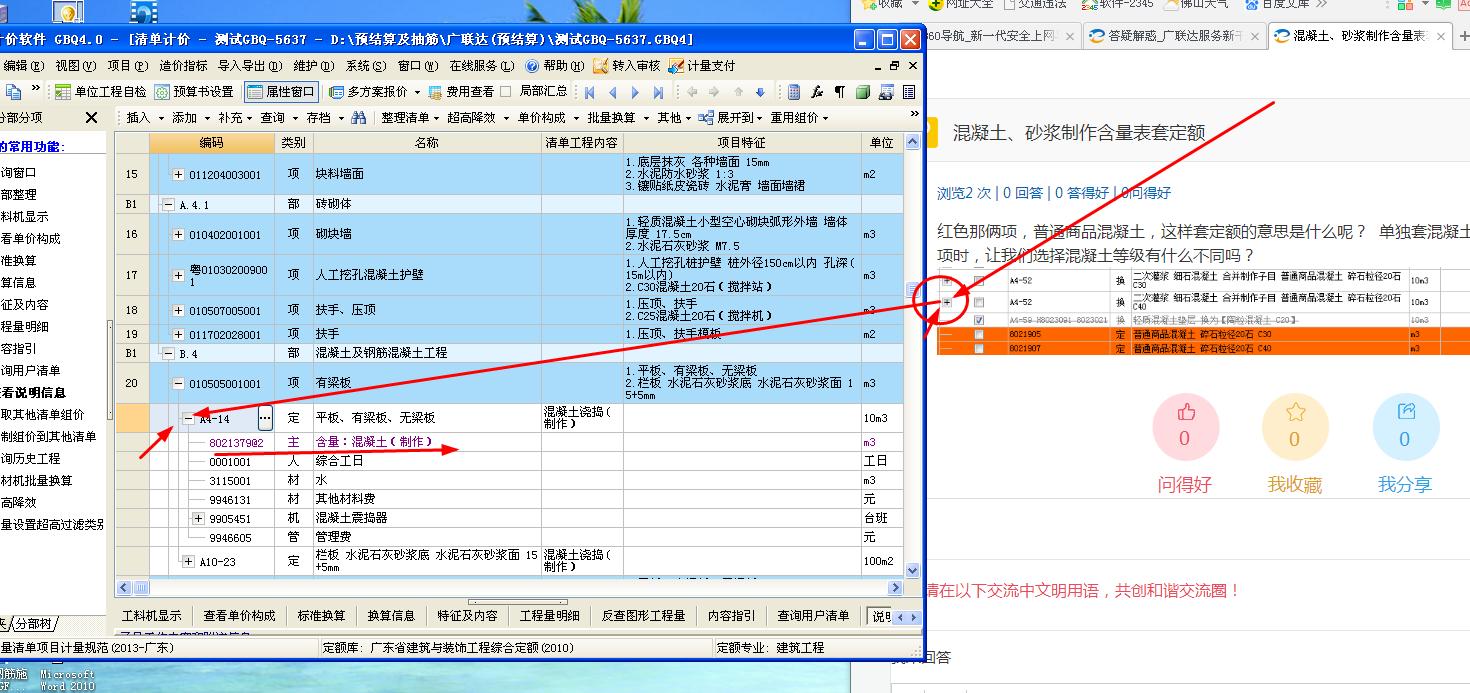This screenshot has height=693, width=1470.
Task: Expand row 011204003001 块料墙面
Action: [x=178, y=174]
